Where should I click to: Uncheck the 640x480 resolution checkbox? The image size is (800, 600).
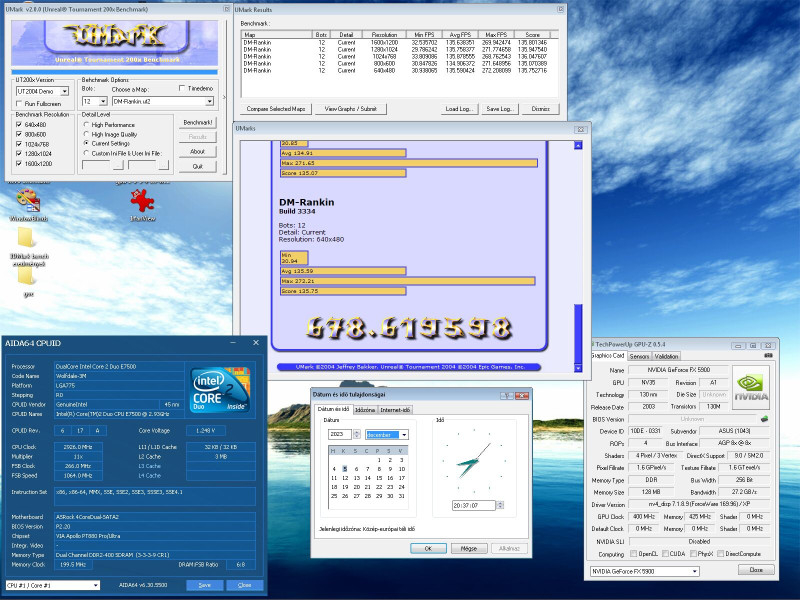19,124
